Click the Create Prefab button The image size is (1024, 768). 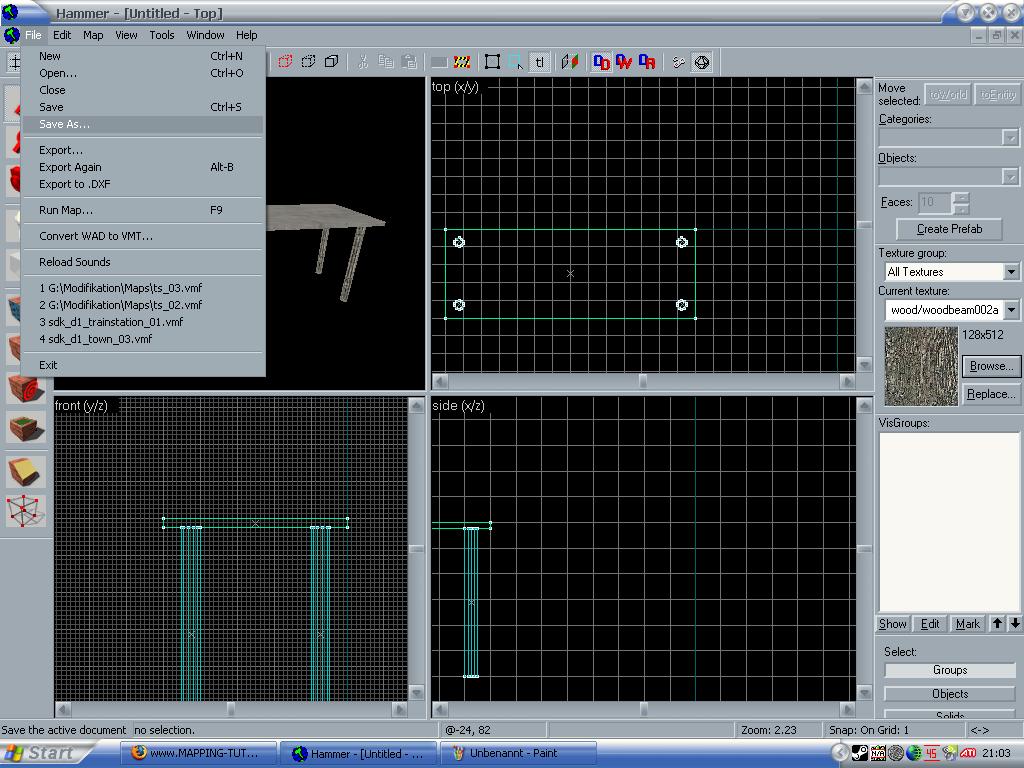click(950, 229)
